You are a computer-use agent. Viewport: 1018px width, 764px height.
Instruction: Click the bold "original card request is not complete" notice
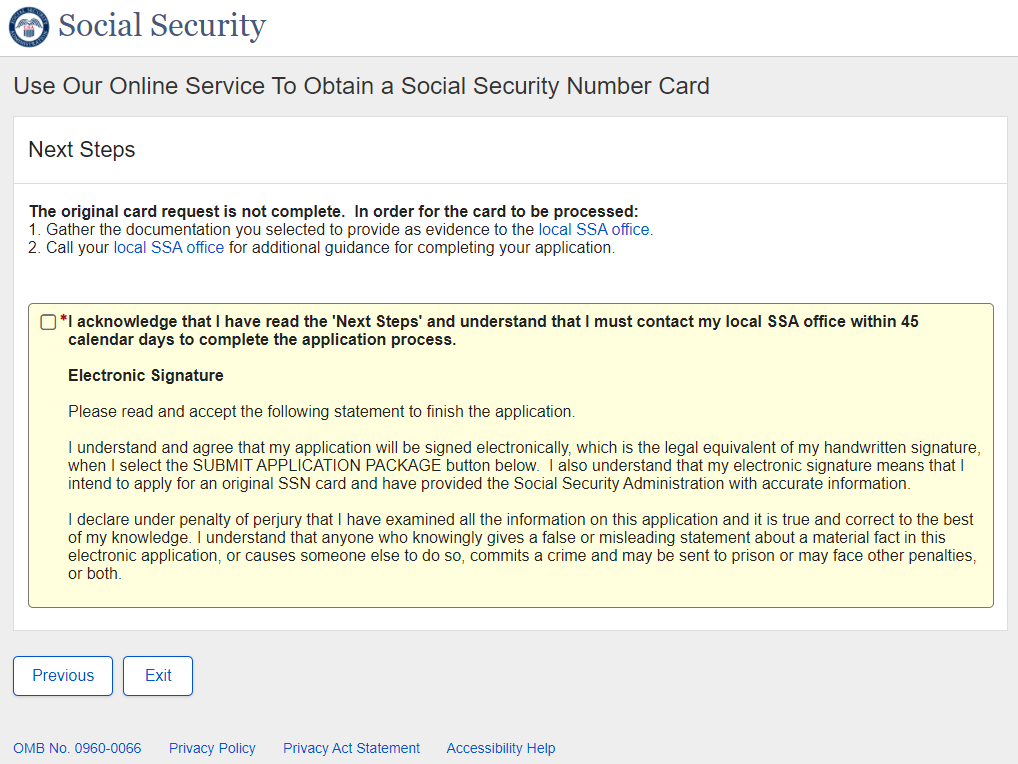coord(333,211)
